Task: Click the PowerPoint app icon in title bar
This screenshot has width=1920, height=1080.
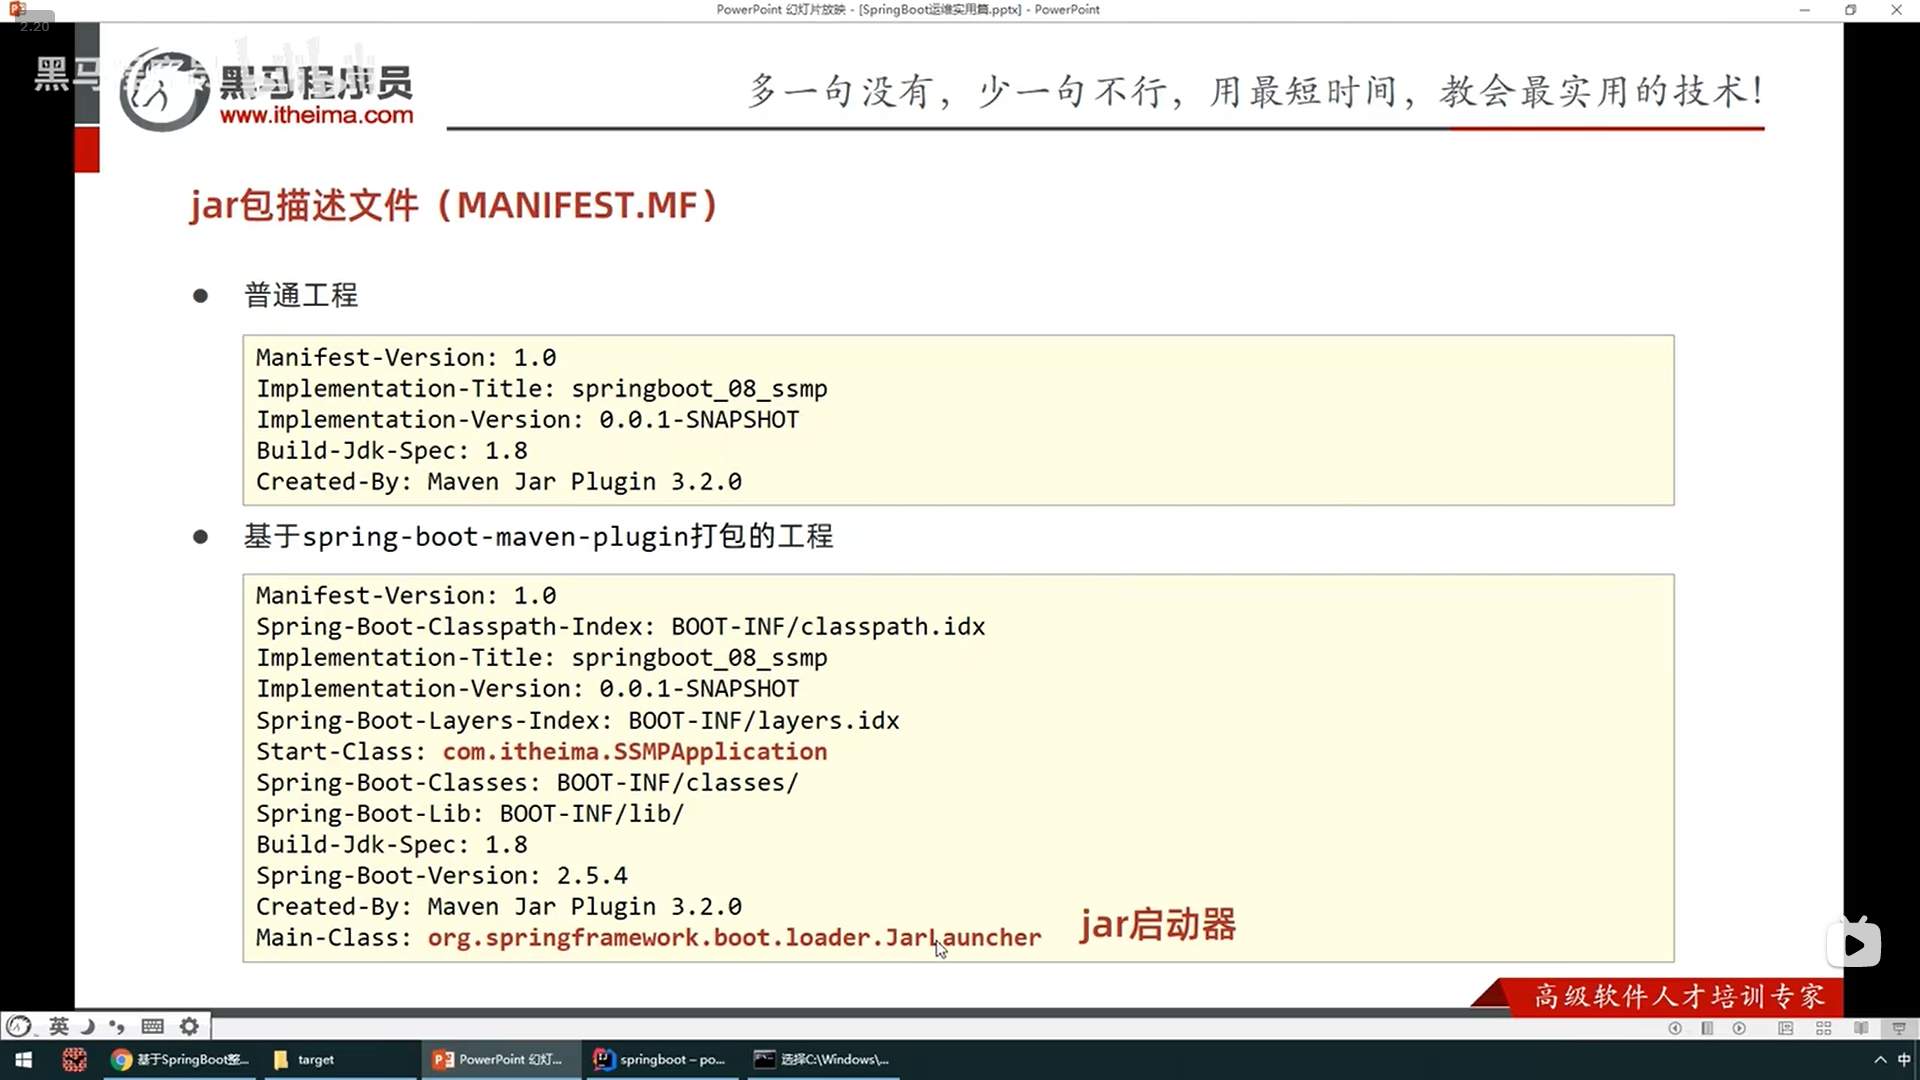Action: point(17,9)
